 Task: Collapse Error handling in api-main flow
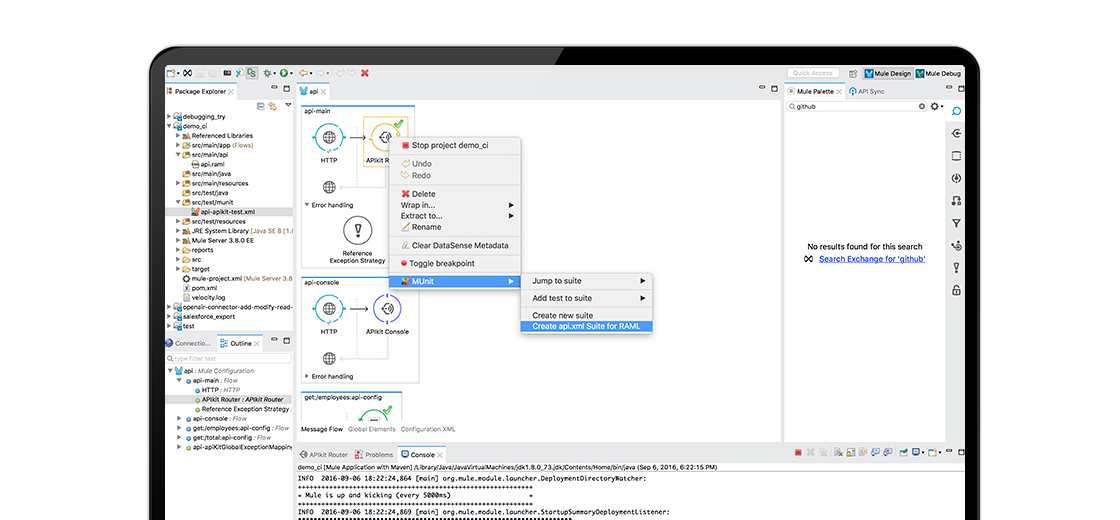(307, 205)
